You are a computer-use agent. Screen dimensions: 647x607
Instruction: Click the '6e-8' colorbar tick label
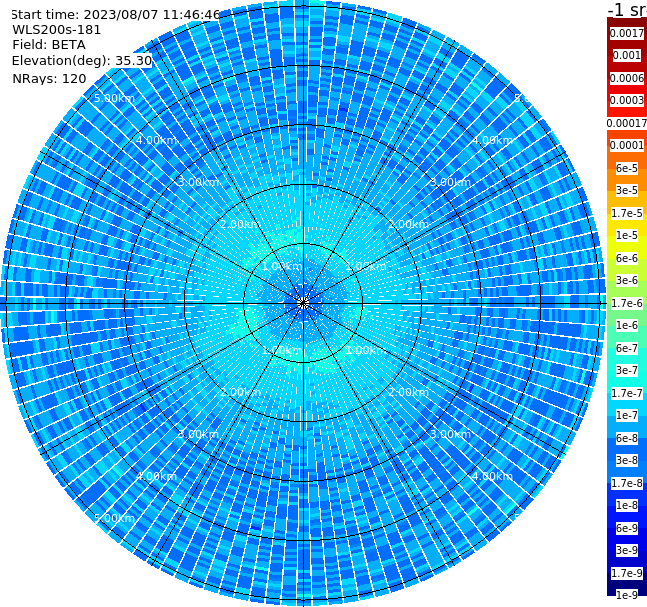click(x=627, y=438)
